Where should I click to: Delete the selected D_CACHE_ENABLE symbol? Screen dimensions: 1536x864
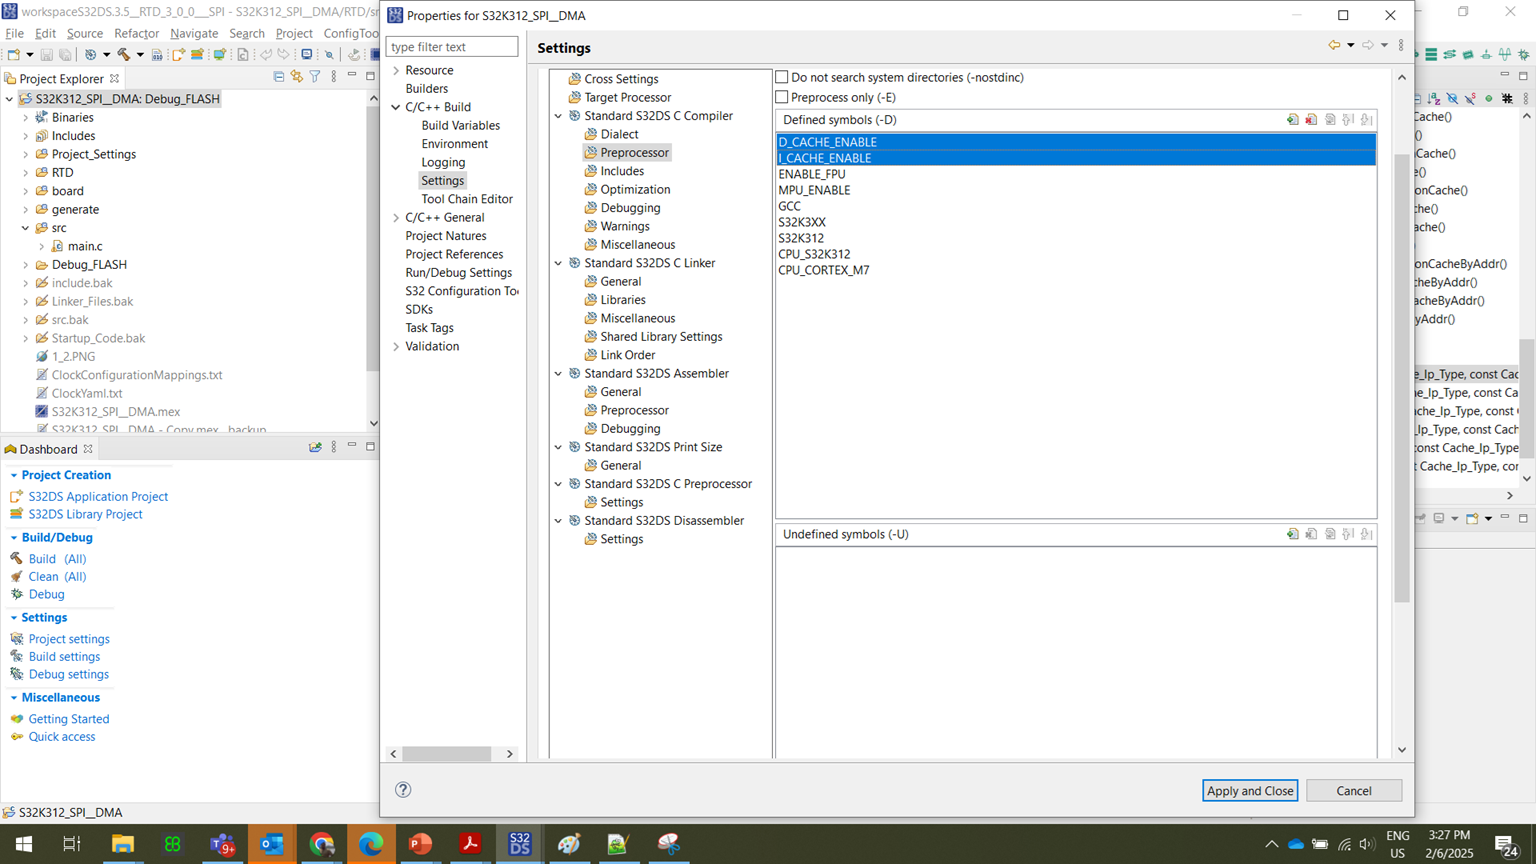1311,119
